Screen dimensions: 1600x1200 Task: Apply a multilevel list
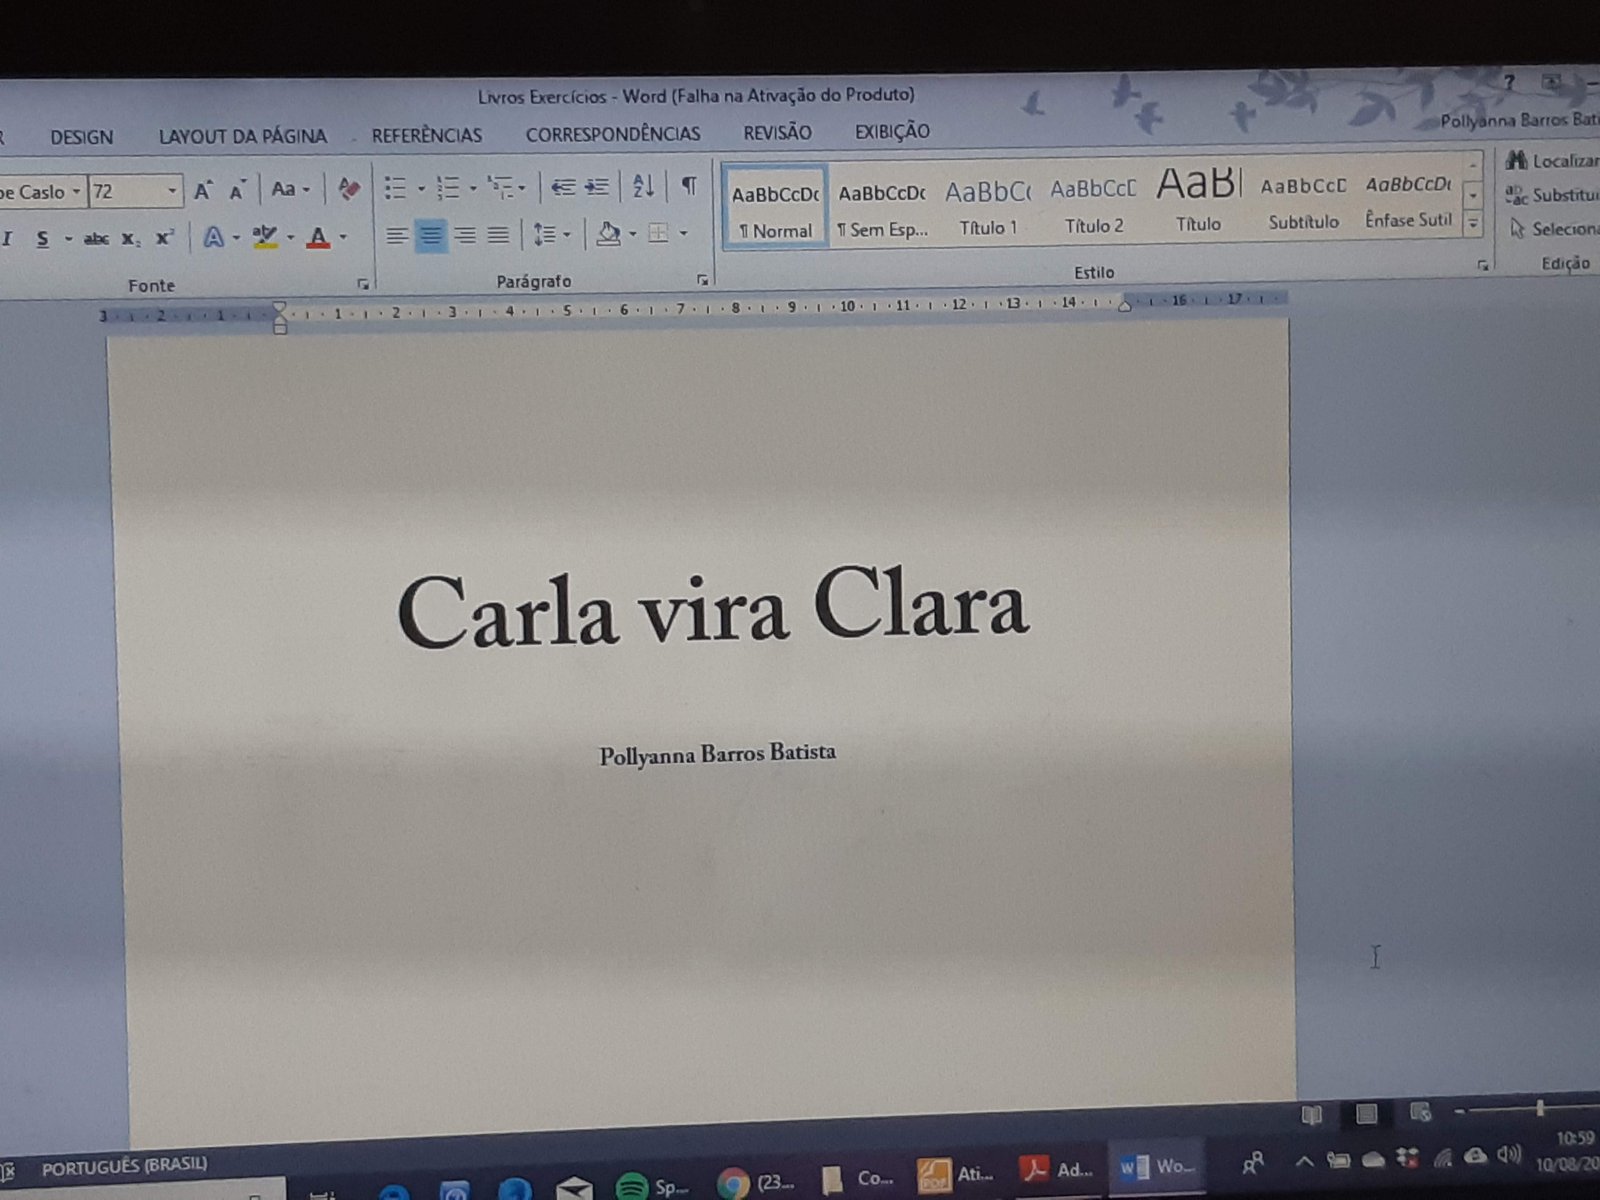pos(499,186)
